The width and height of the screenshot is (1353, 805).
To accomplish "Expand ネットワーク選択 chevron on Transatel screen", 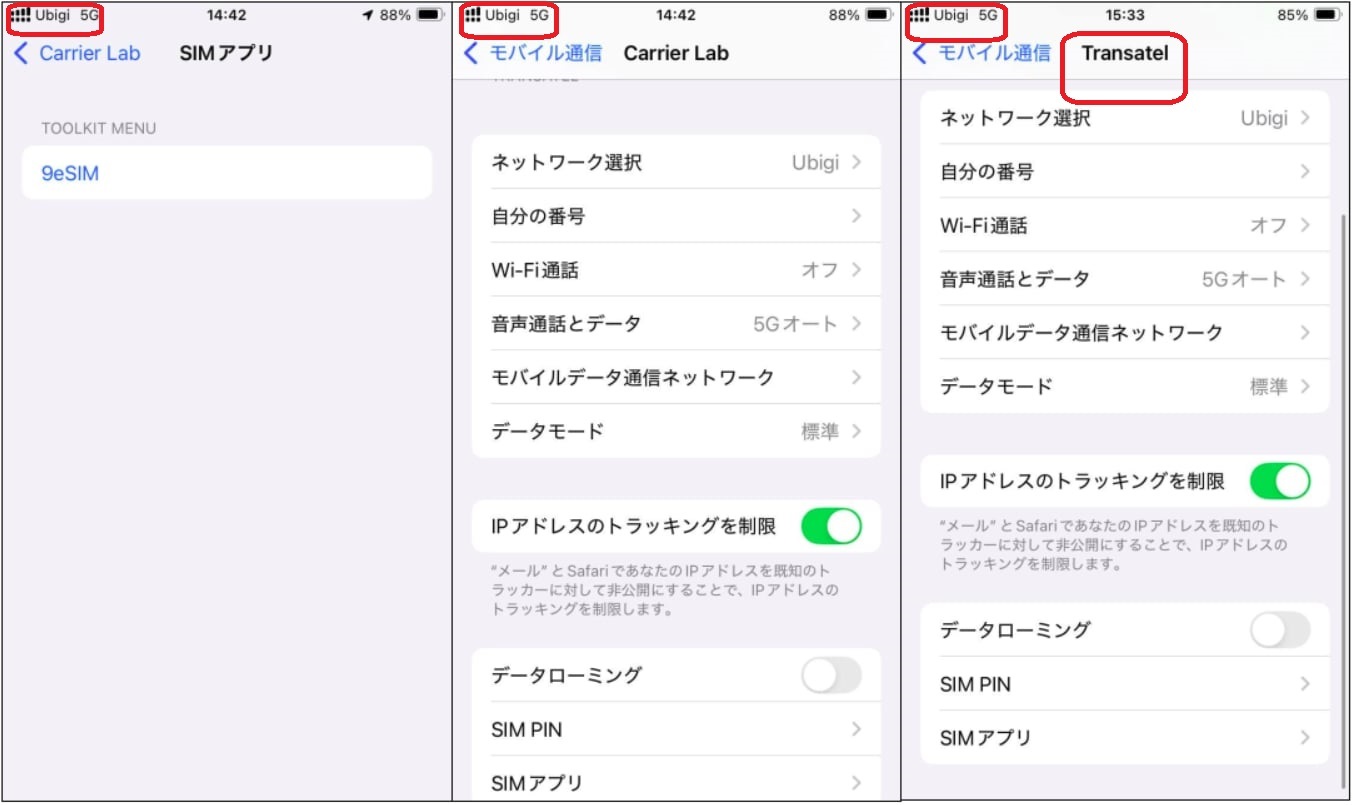I will (1305, 118).
